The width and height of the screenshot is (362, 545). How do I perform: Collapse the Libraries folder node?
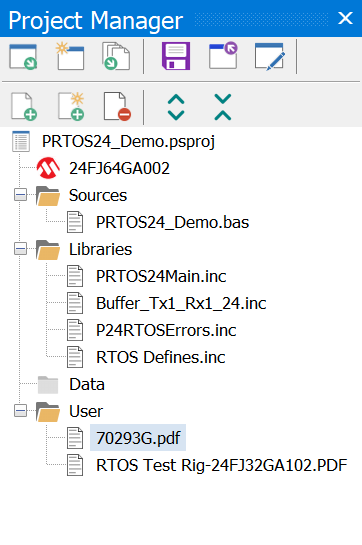pyautogui.click(x=21, y=249)
